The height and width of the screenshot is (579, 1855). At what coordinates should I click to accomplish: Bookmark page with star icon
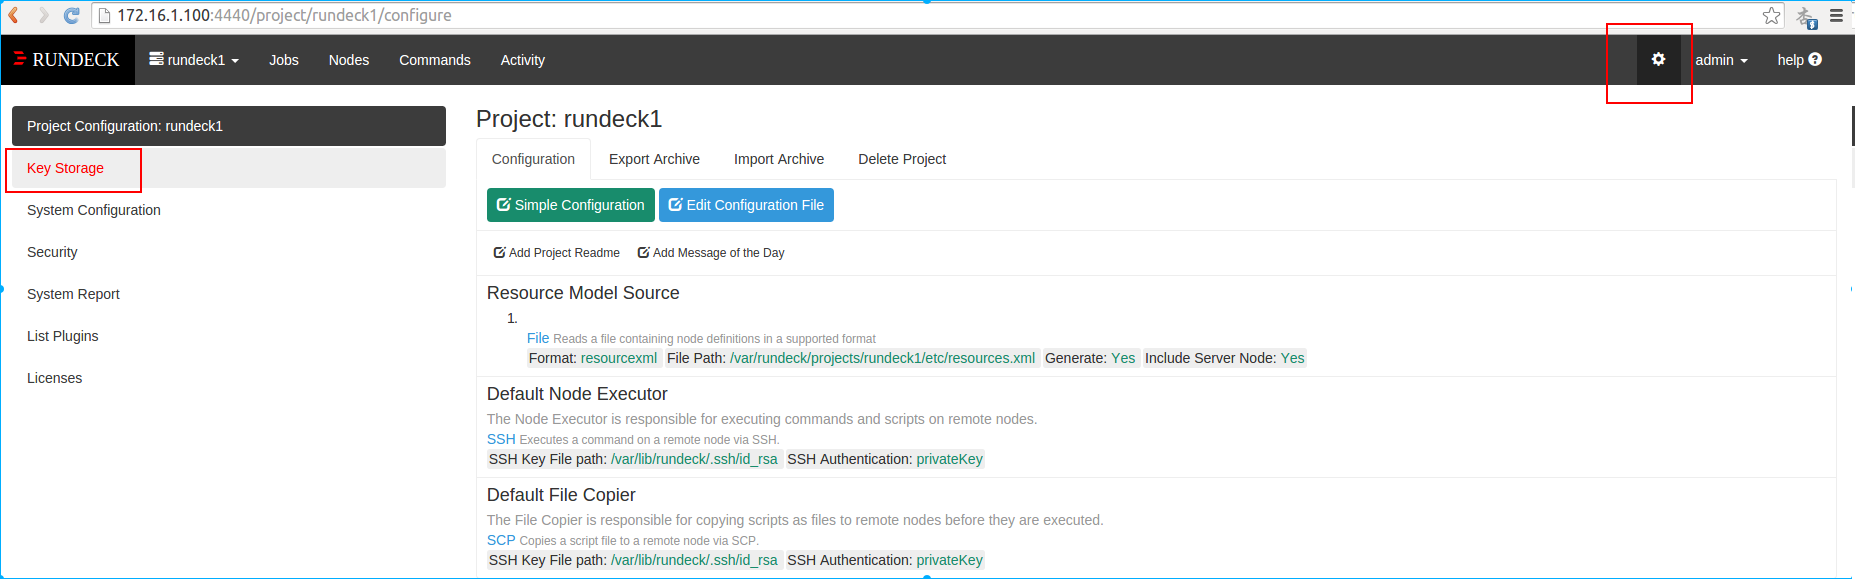coord(1771,15)
